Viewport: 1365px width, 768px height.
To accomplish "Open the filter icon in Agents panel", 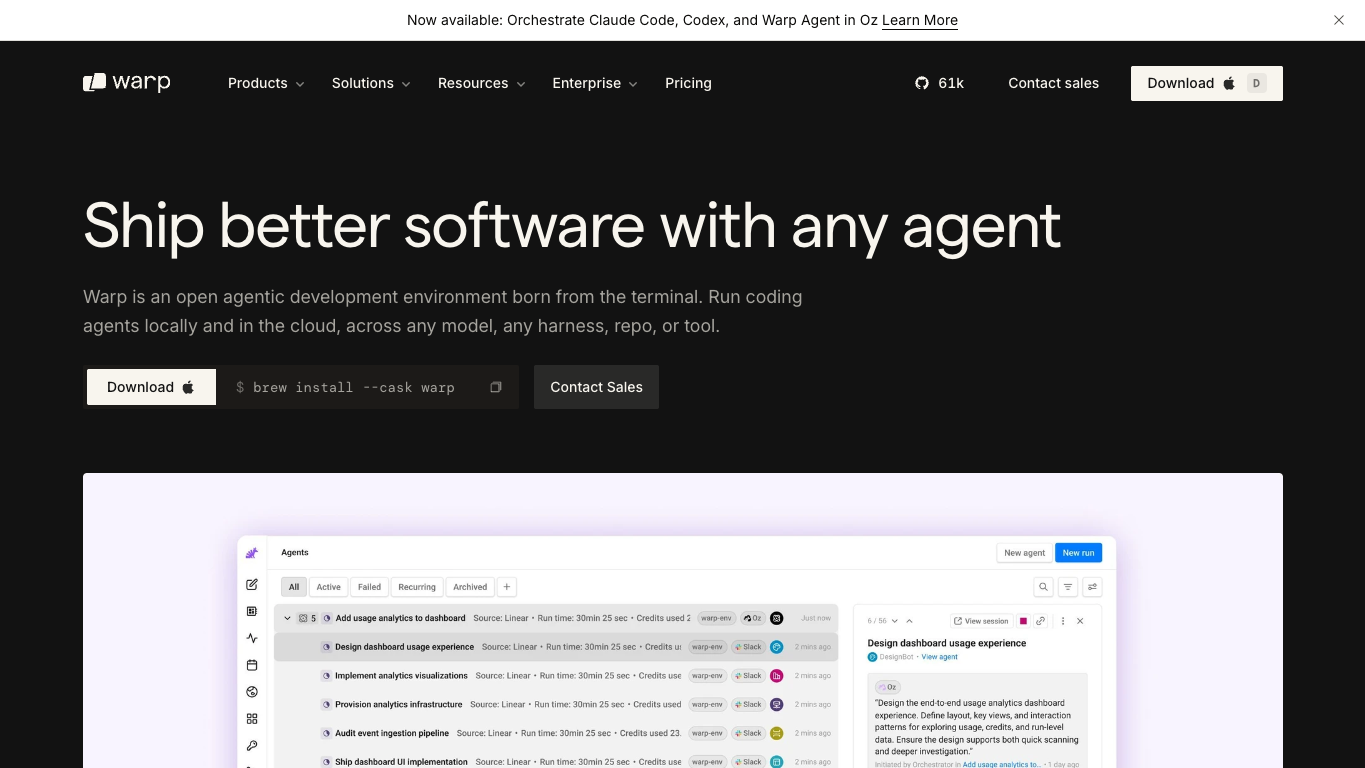I will (1068, 587).
